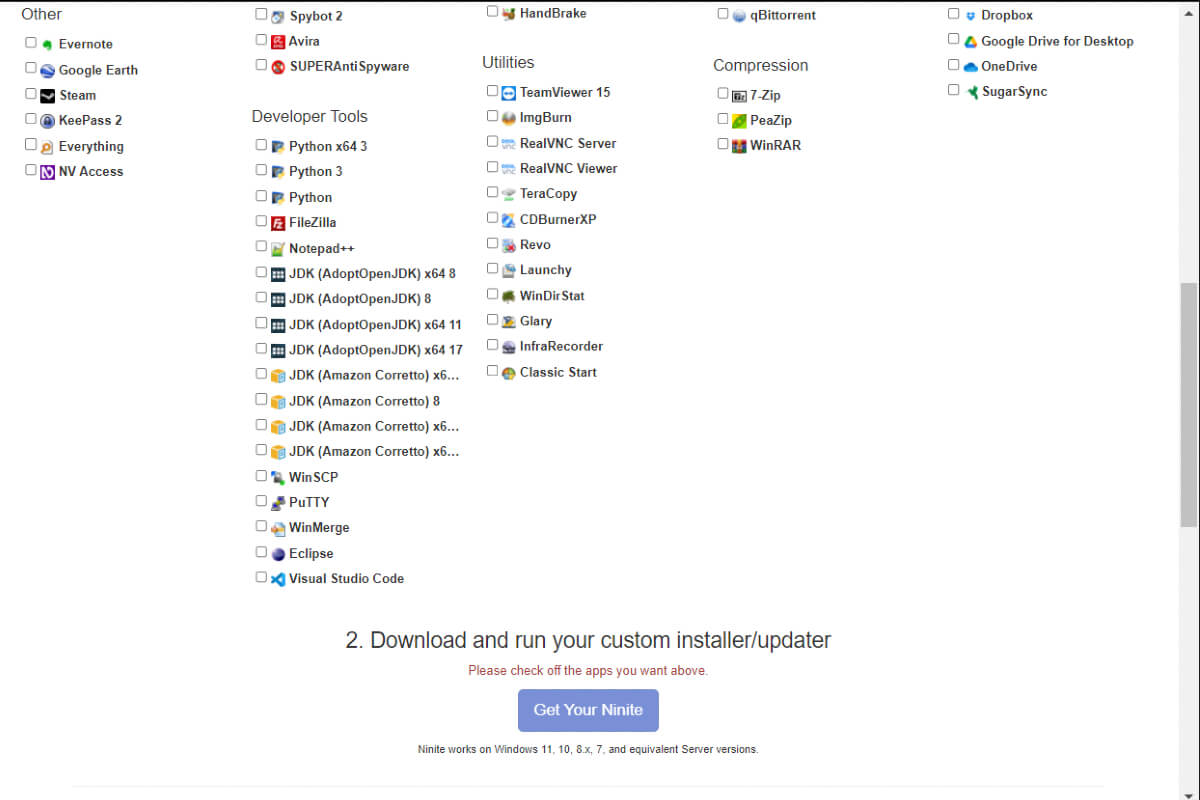Check the RealVNC Server checkbox
The width and height of the screenshot is (1200, 800).
[492, 142]
